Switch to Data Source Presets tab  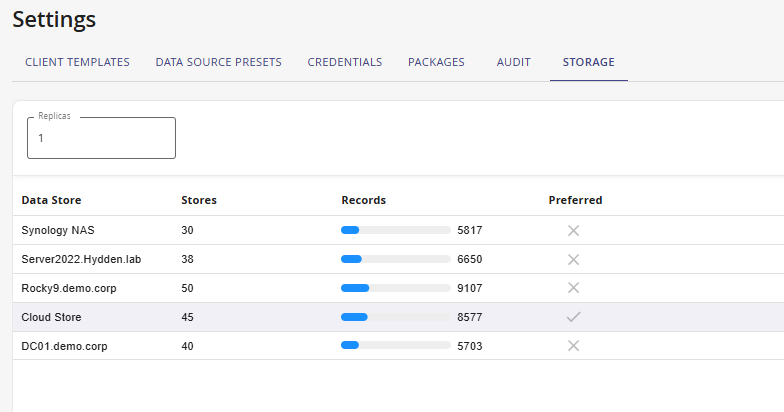pyautogui.click(x=218, y=62)
